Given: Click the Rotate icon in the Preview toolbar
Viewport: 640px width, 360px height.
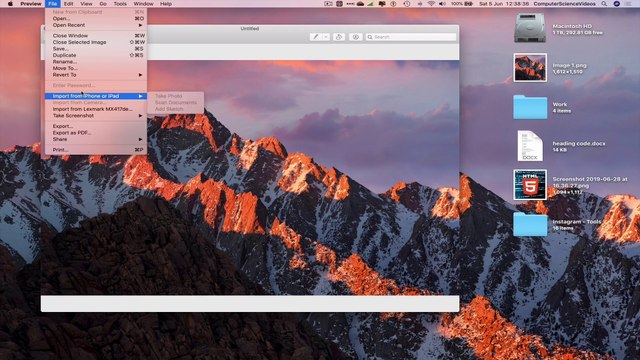Looking at the screenshot, I should (x=339, y=37).
